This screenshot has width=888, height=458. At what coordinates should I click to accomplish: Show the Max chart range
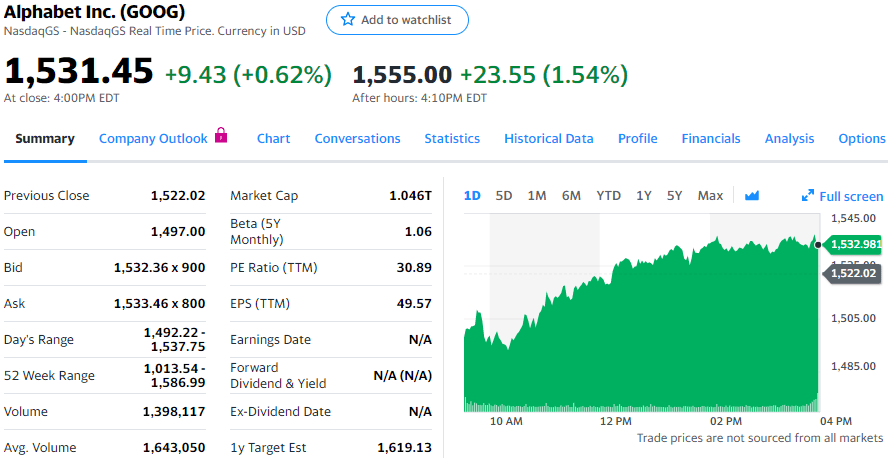click(710, 196)
